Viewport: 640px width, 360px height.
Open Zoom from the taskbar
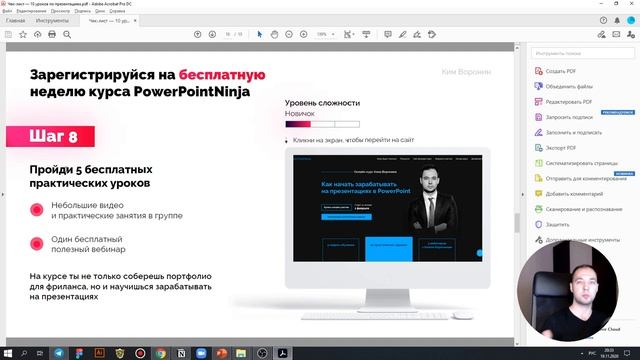point(201,353)
